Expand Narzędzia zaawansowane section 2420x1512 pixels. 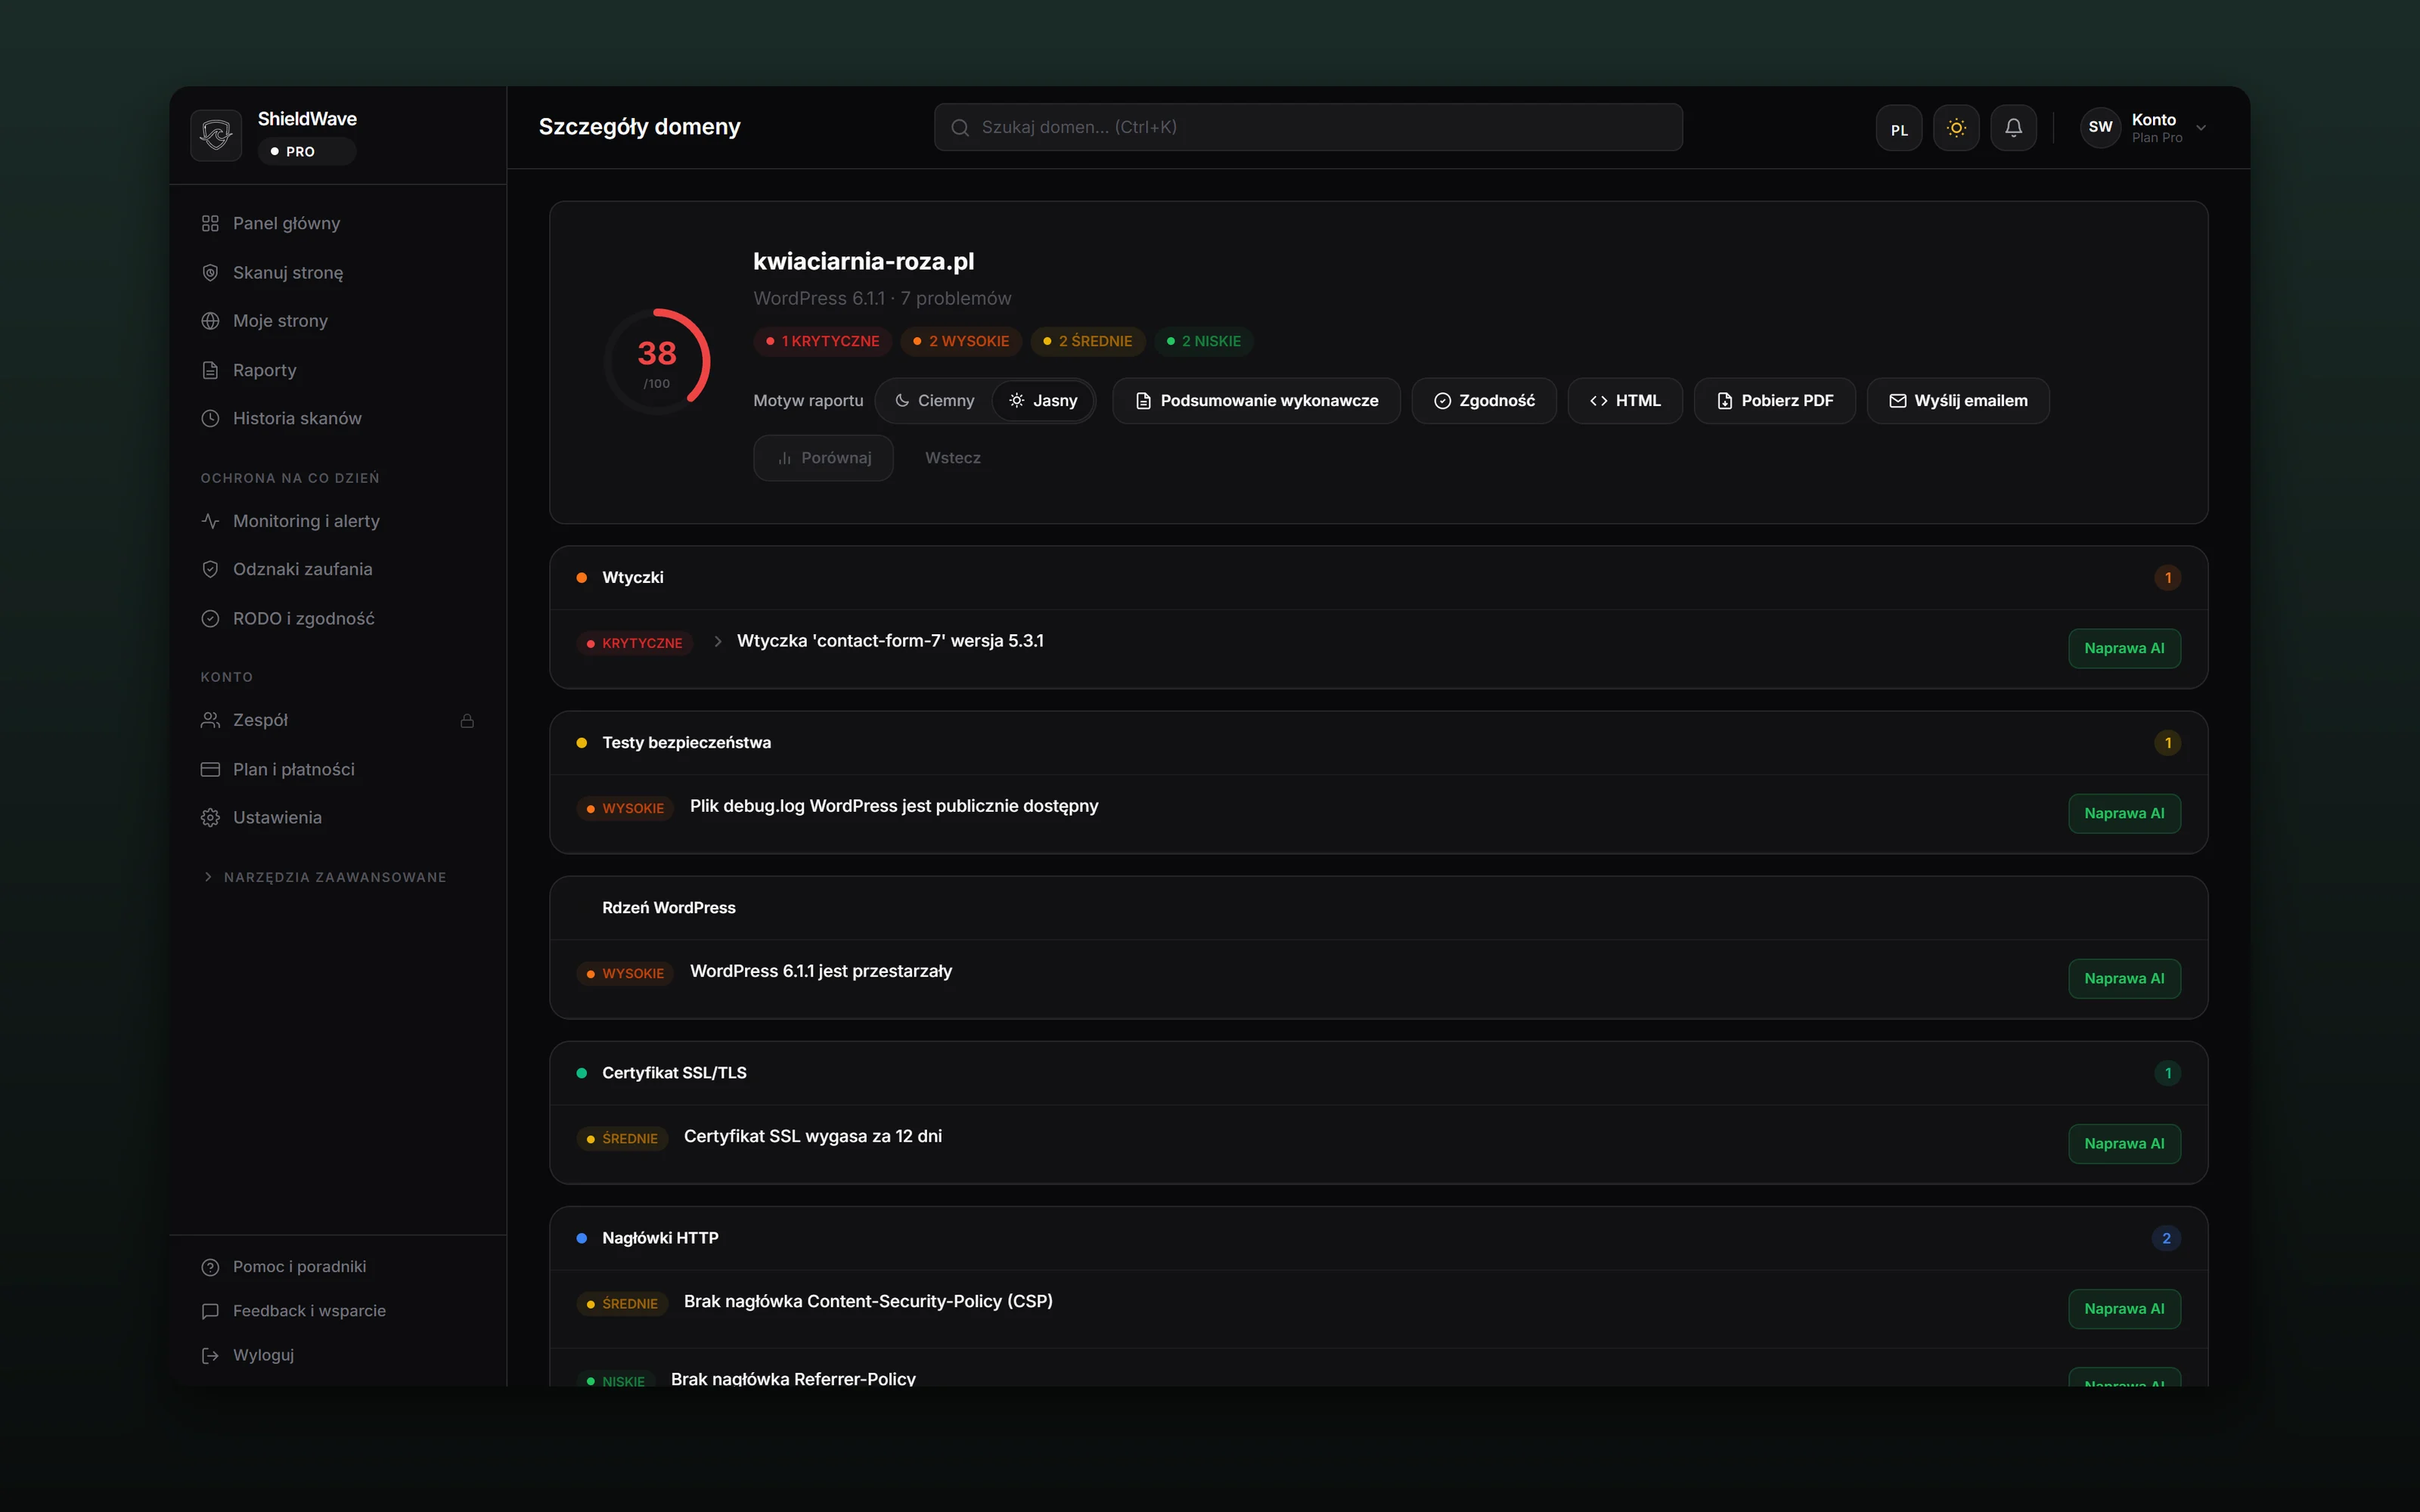325,877
